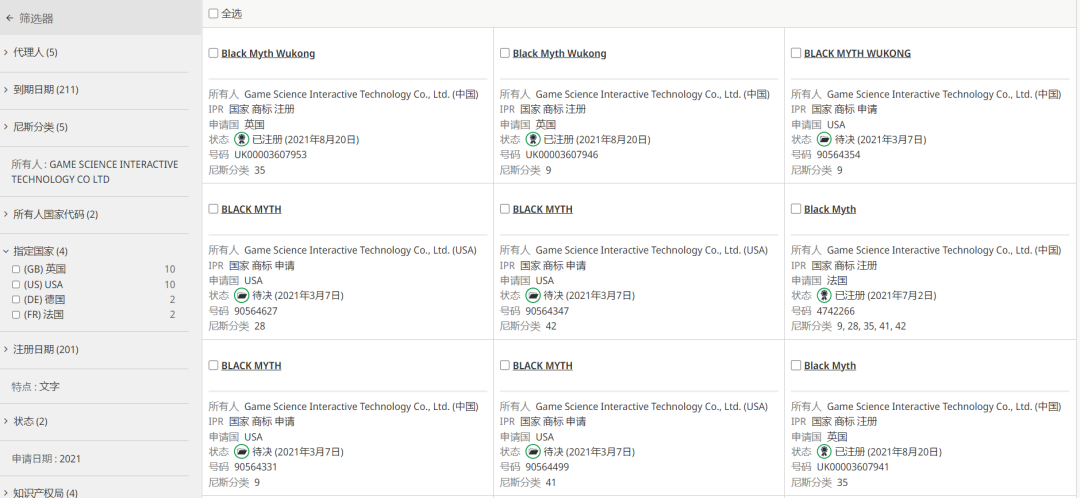1080x498 pixels.
Task: Check the (DE) 德国 country filter
Action: (16, 300)
